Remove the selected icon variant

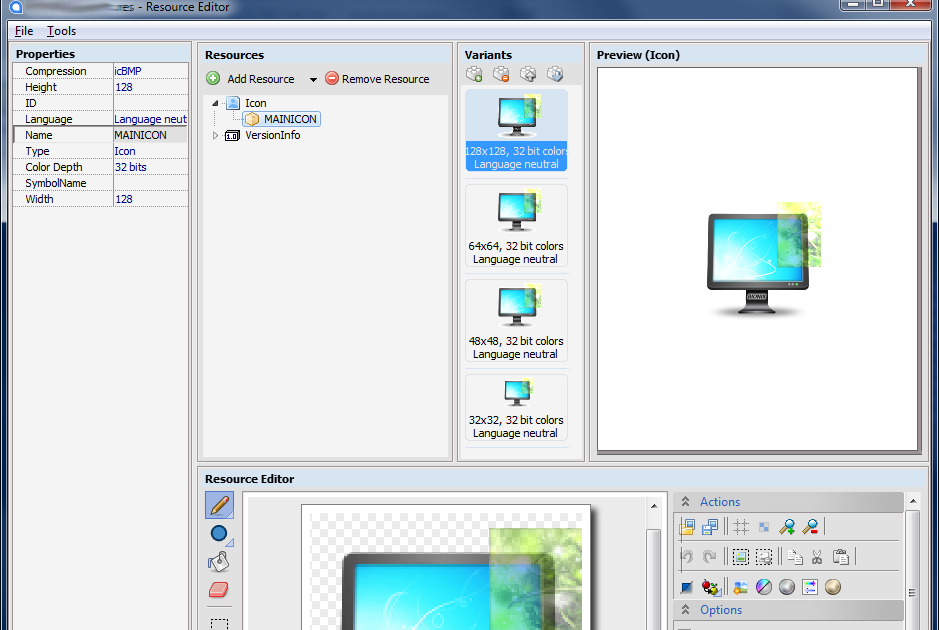[501, 73]
